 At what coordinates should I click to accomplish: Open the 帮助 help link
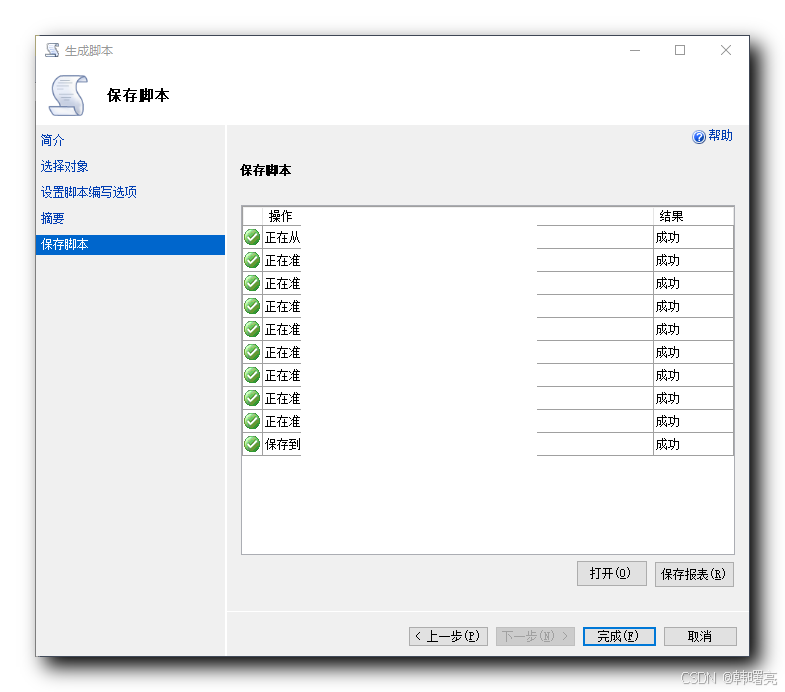[x=720, y=136]
